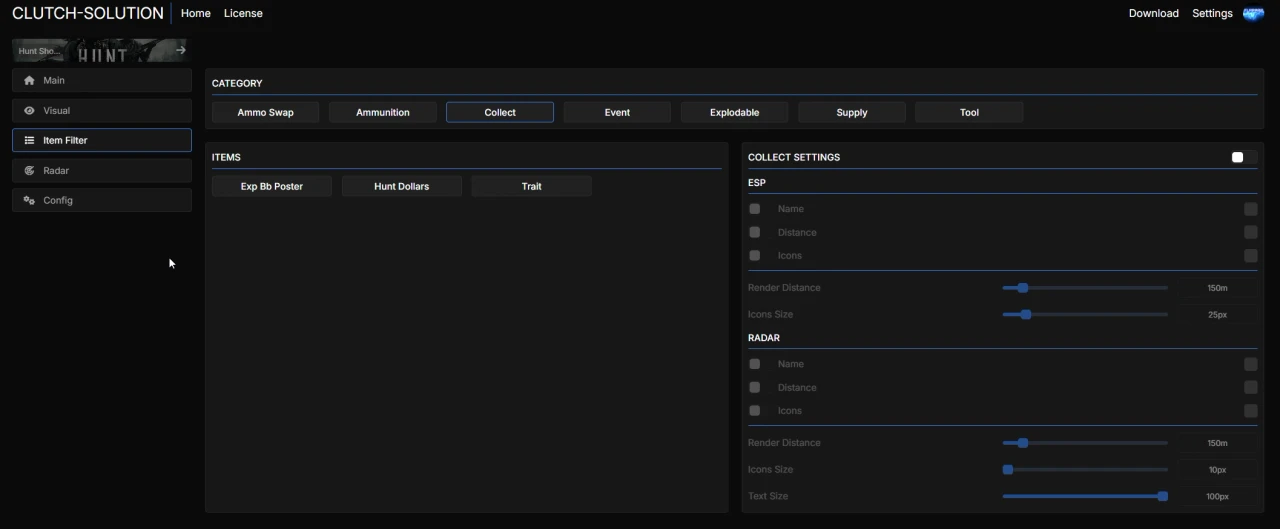
Task: Enable Radar Distance checkbox
Action: click(x=755, y=387)
